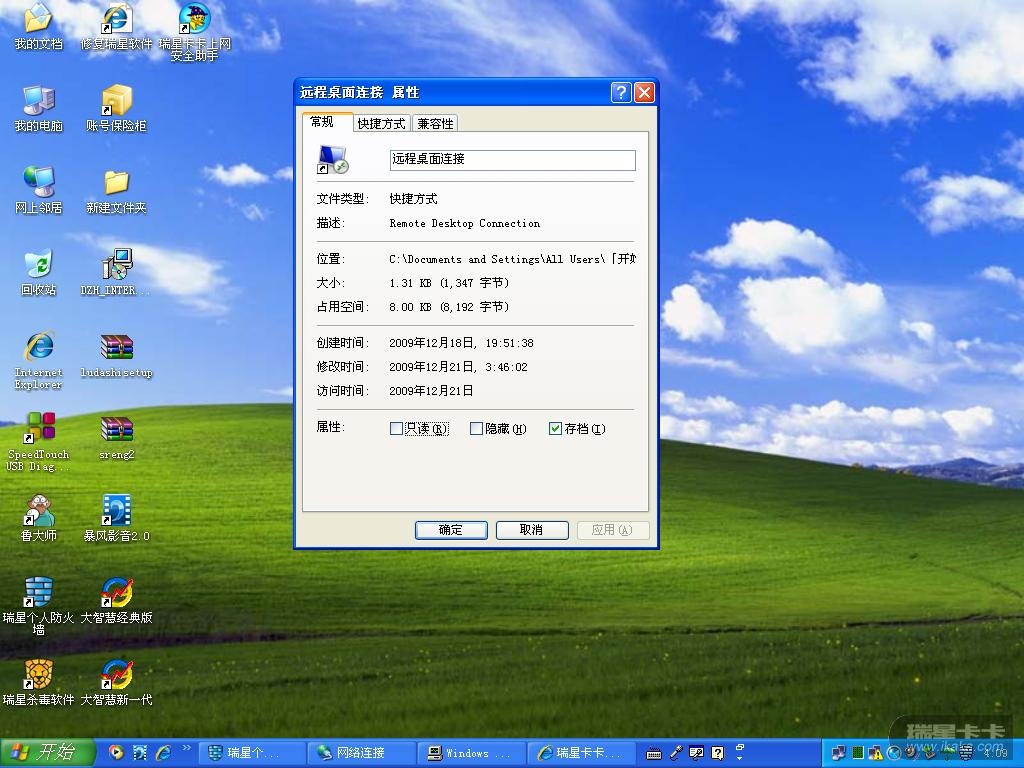This screenshot has height=768, width=1024.
Task: Uncheck the 存档 archive checkbox
Action: pos(556,429)
